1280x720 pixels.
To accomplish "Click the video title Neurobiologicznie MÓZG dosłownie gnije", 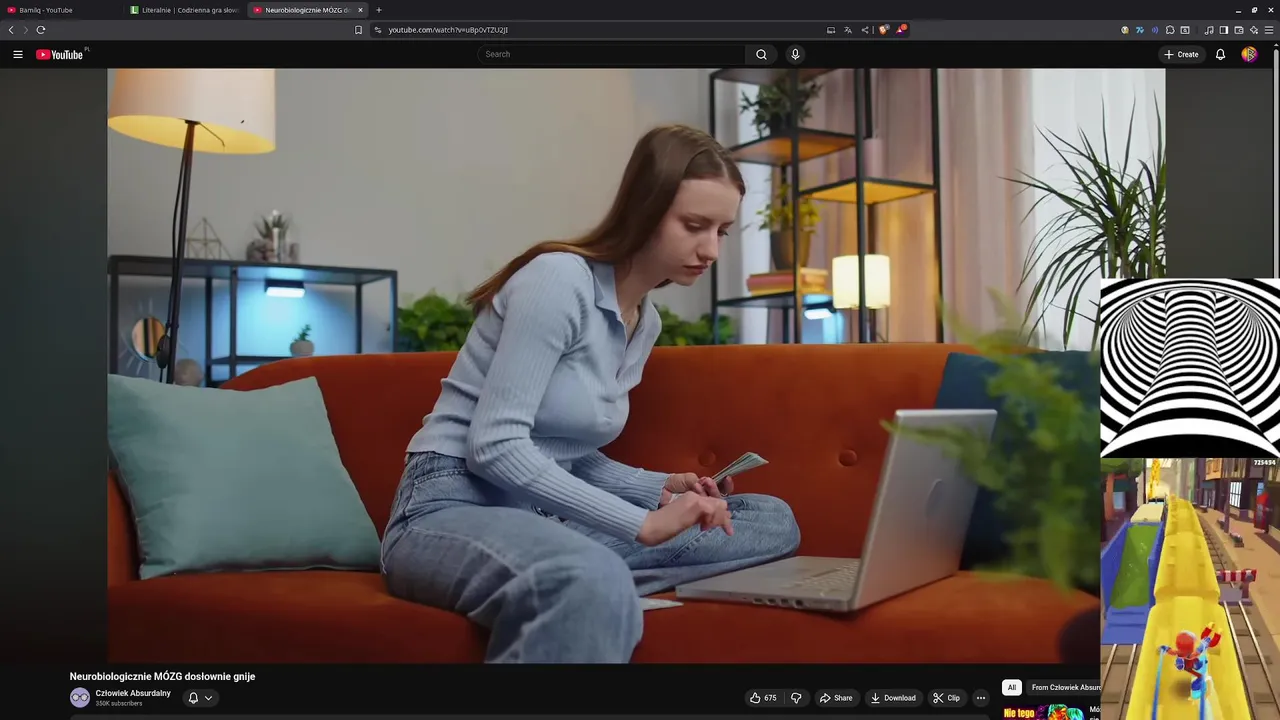I will click(162, 677).
